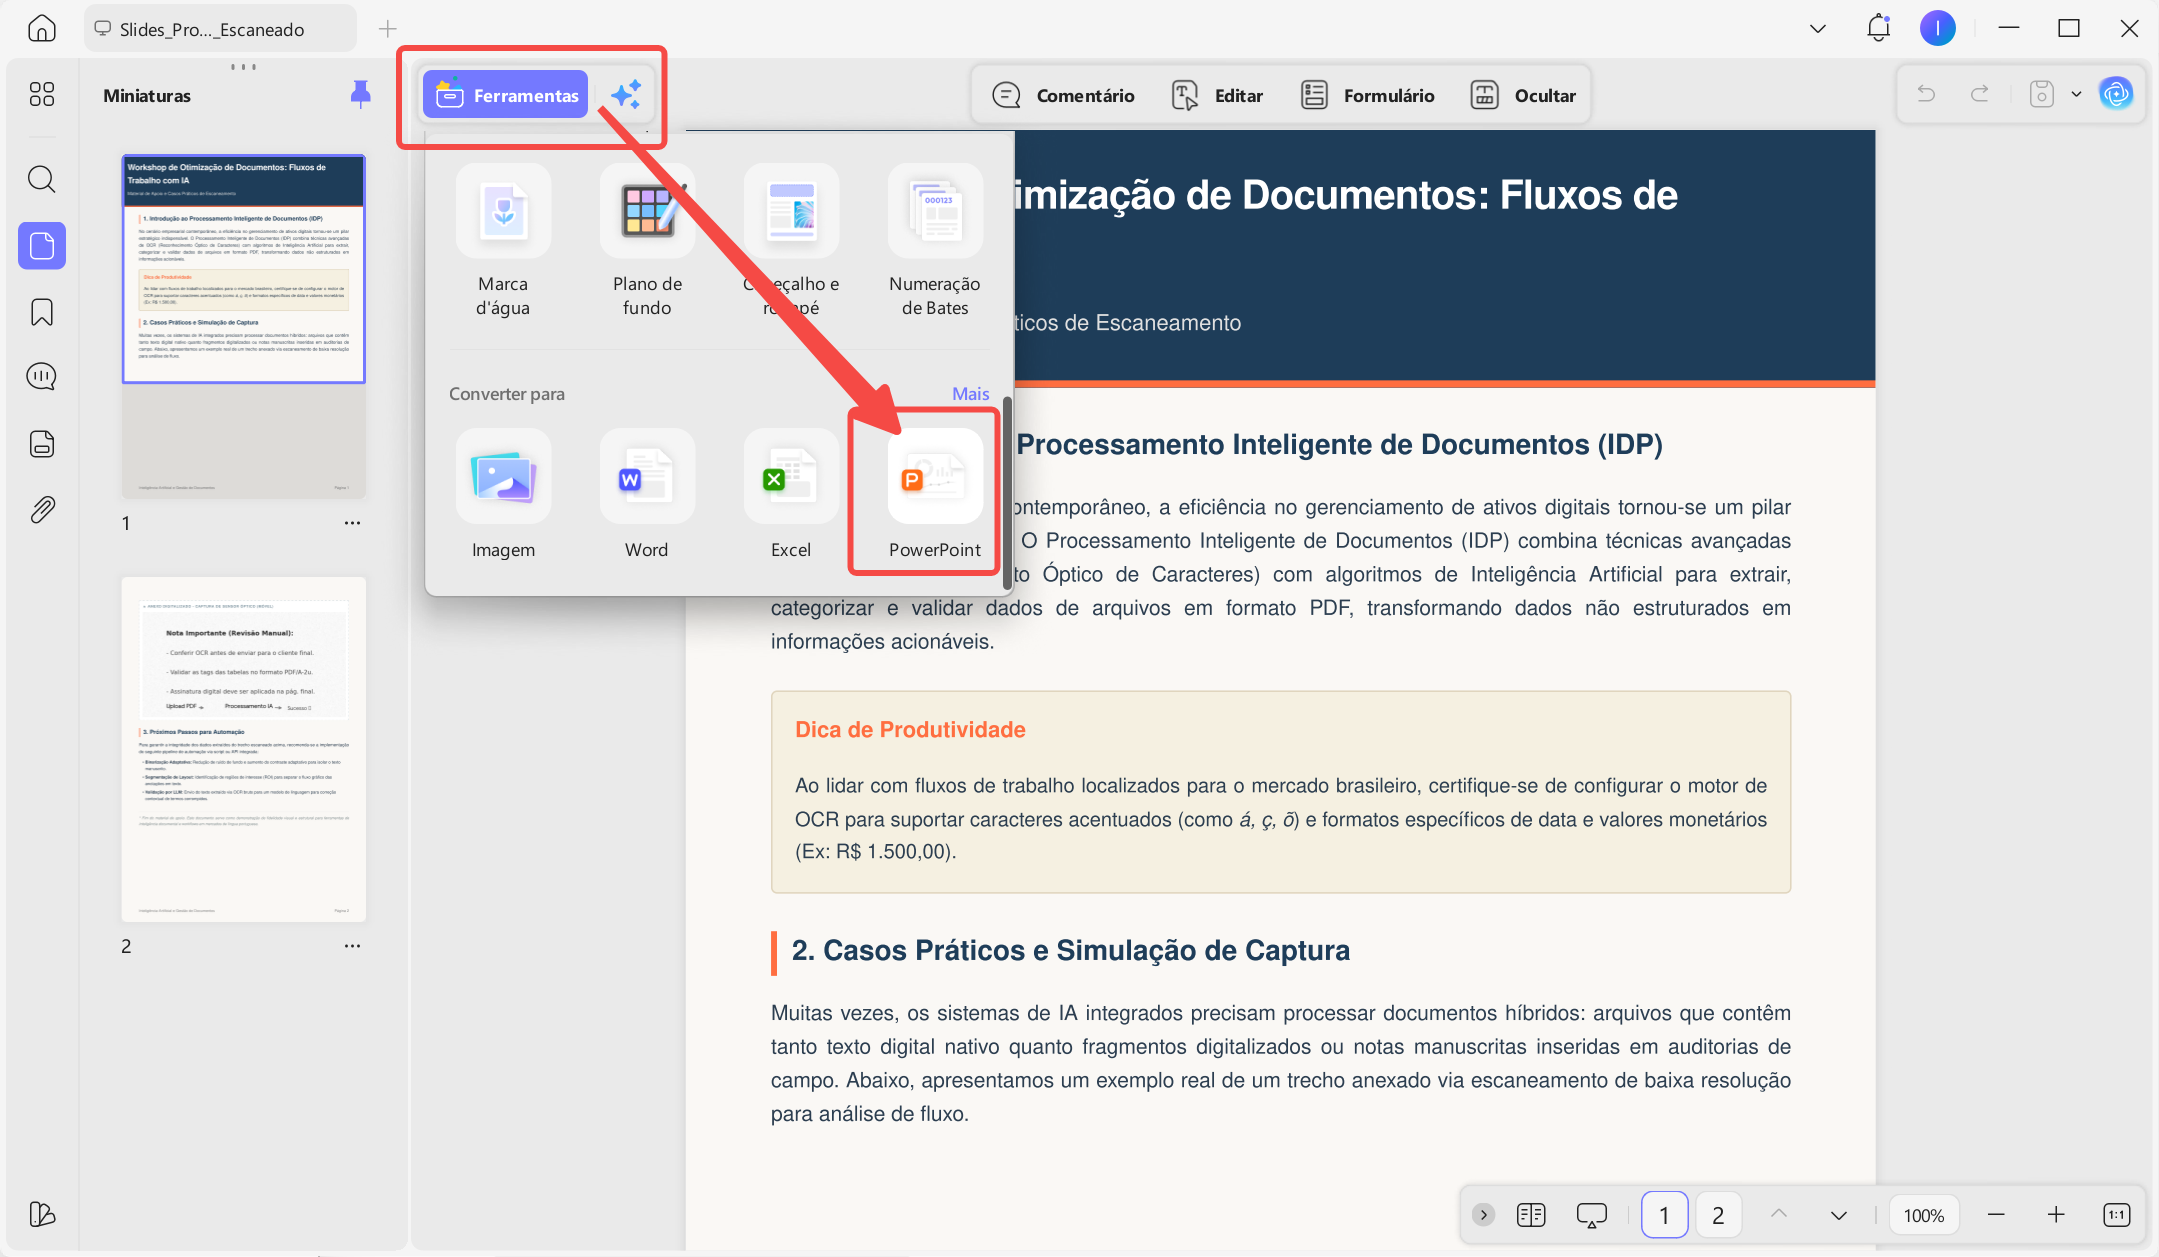Select the Numeração de Bates tool
Image resolution: width=2159 pixels, height=1257 pixels.
coord(935,241)
